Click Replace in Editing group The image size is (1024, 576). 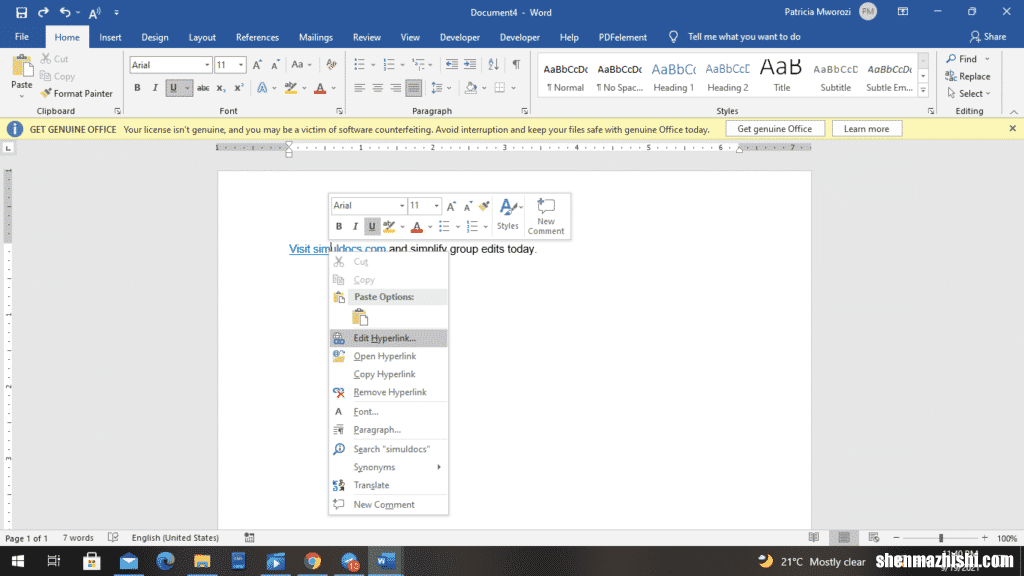[968, 76]
